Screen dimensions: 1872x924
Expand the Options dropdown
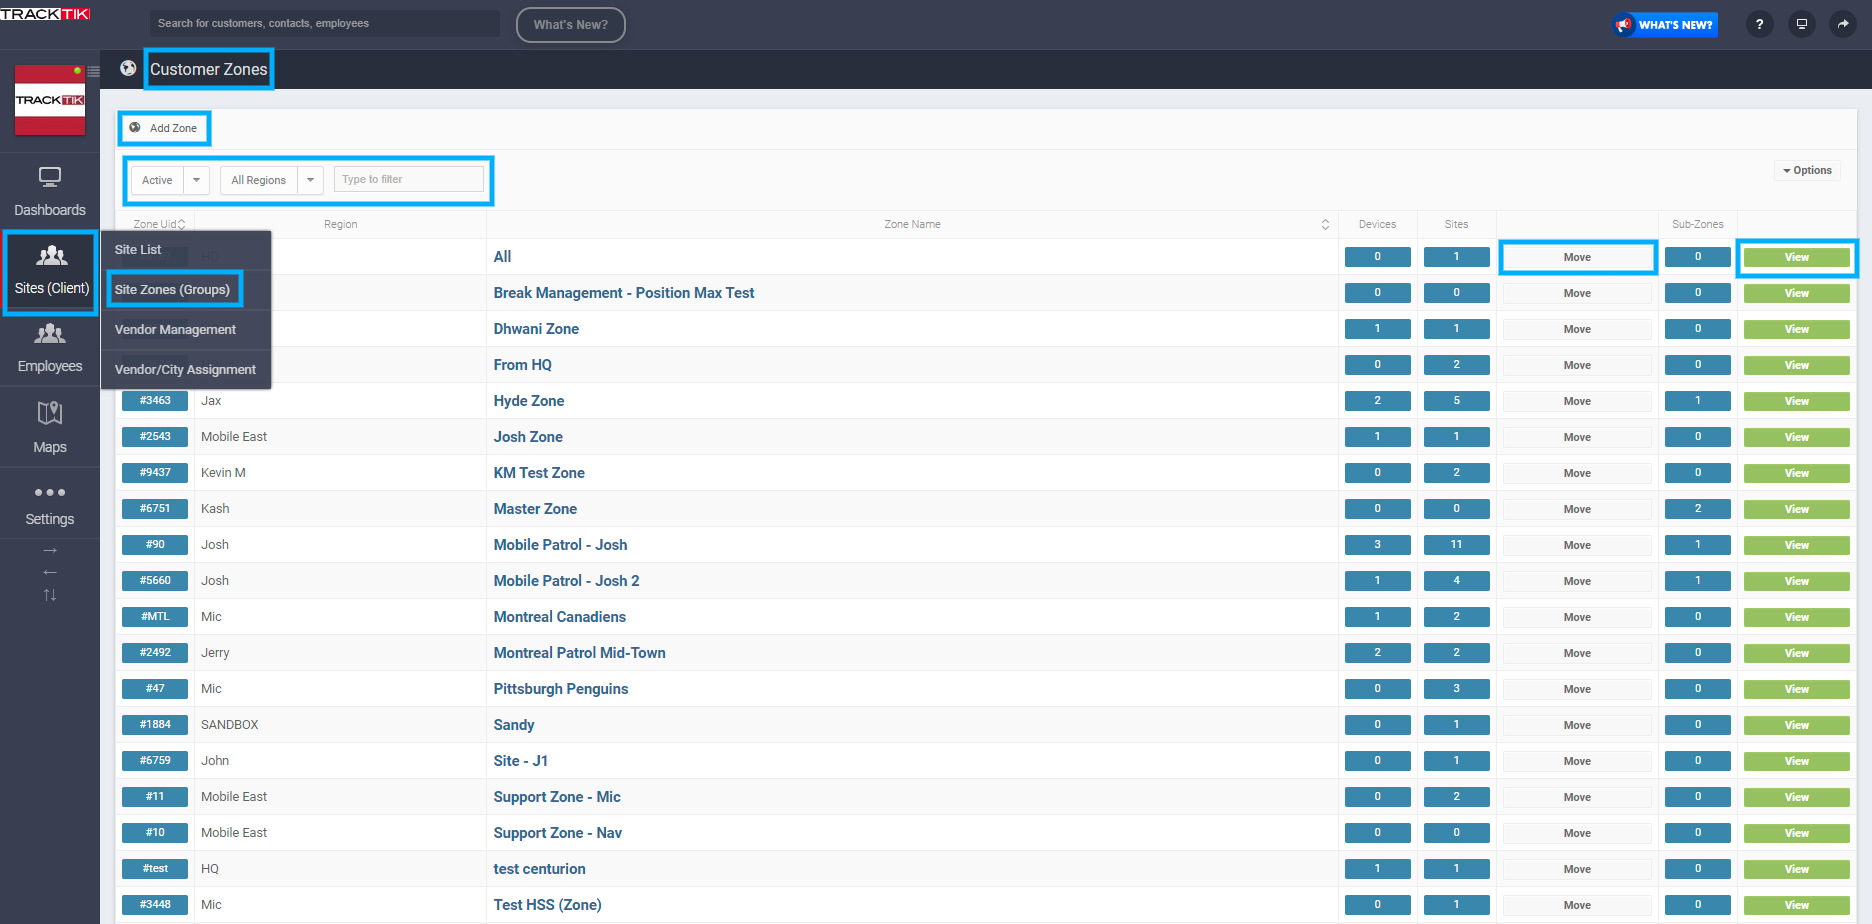coord(1807,170)
